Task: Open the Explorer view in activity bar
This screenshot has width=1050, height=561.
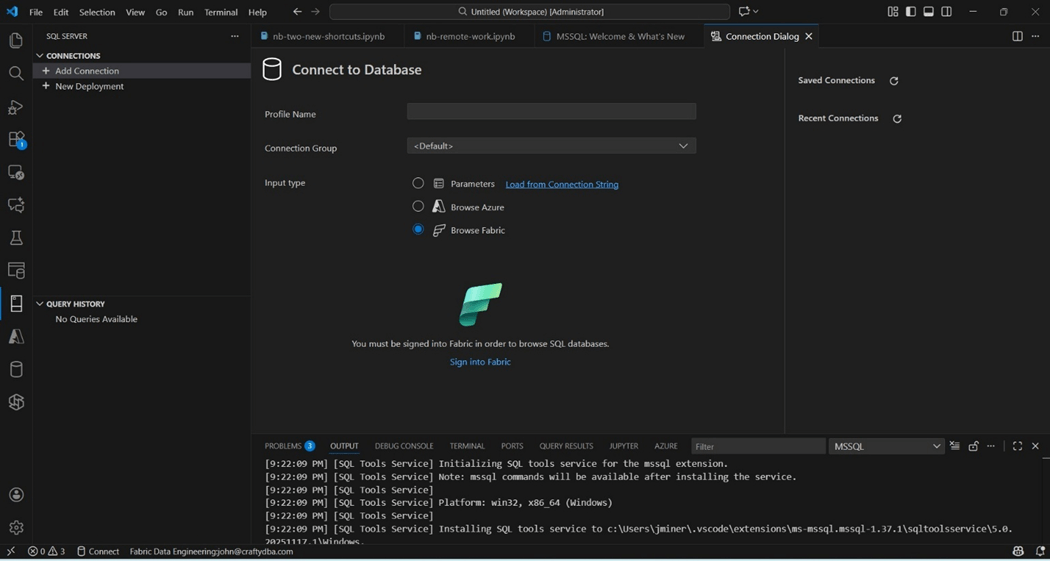Action: click(16, 41)
